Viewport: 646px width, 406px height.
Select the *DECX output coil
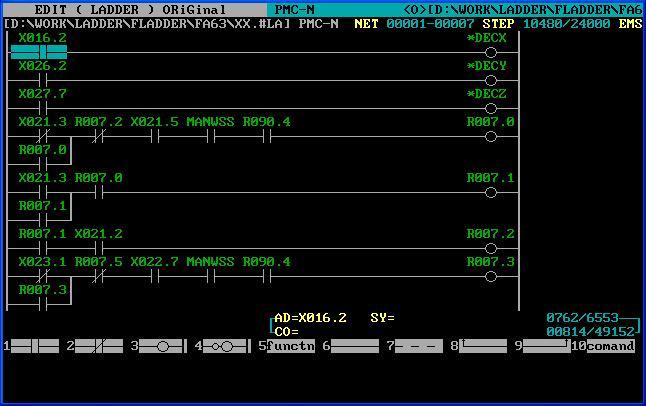pos(491,53)
